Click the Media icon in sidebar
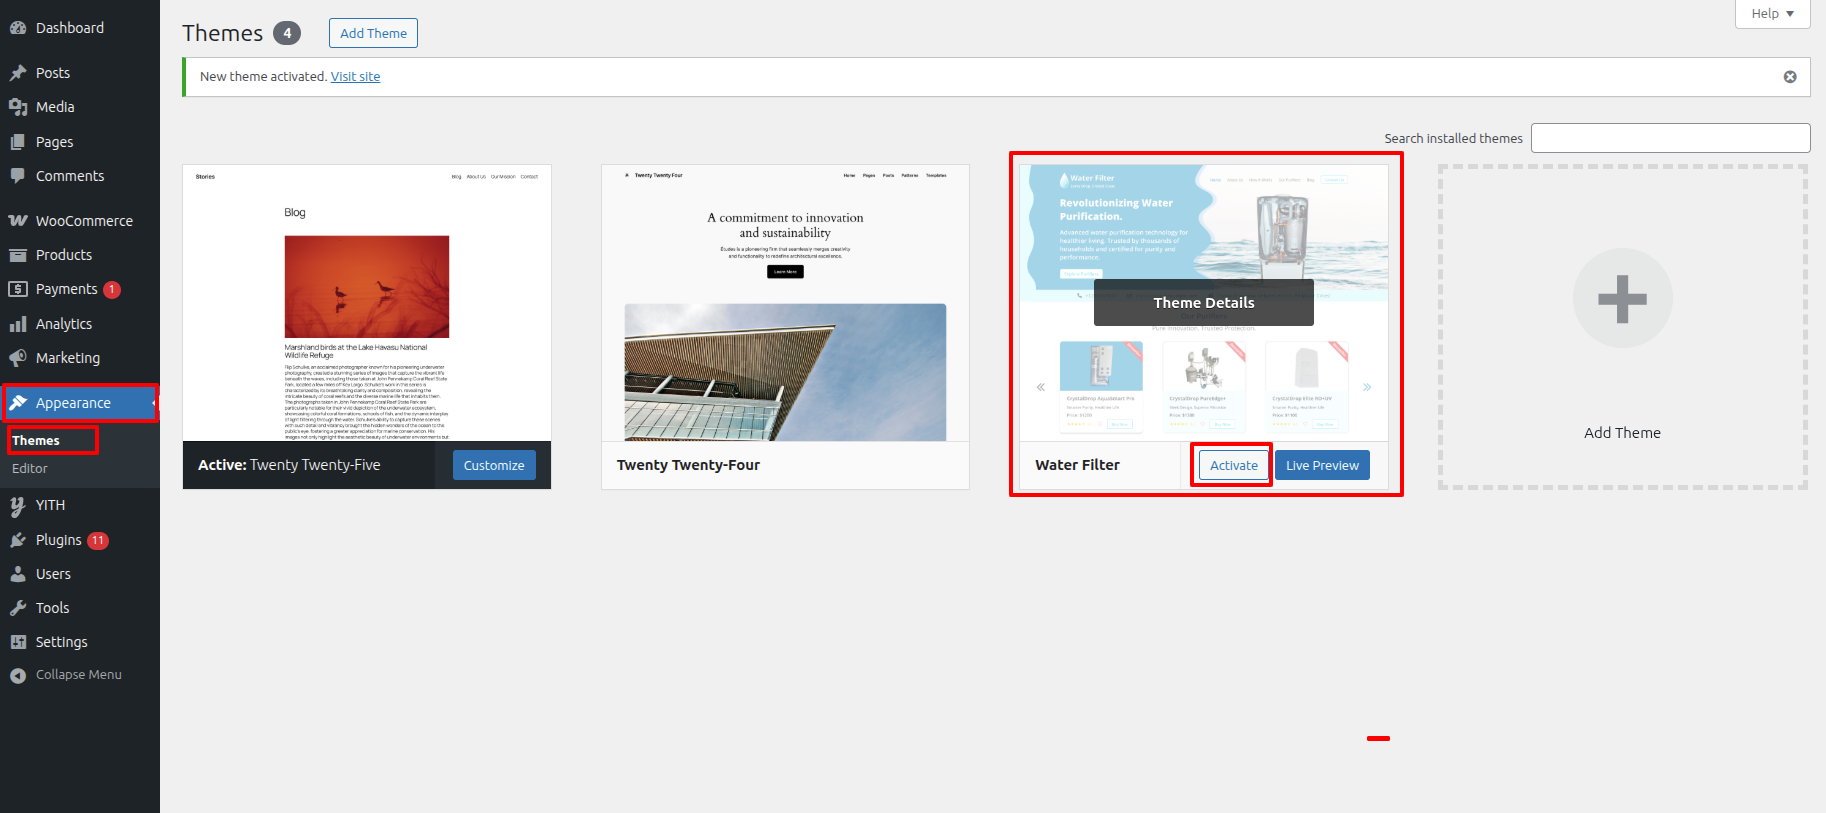Image resolution: width=1826 pixels, height=813 pixels. coord(18,107)
